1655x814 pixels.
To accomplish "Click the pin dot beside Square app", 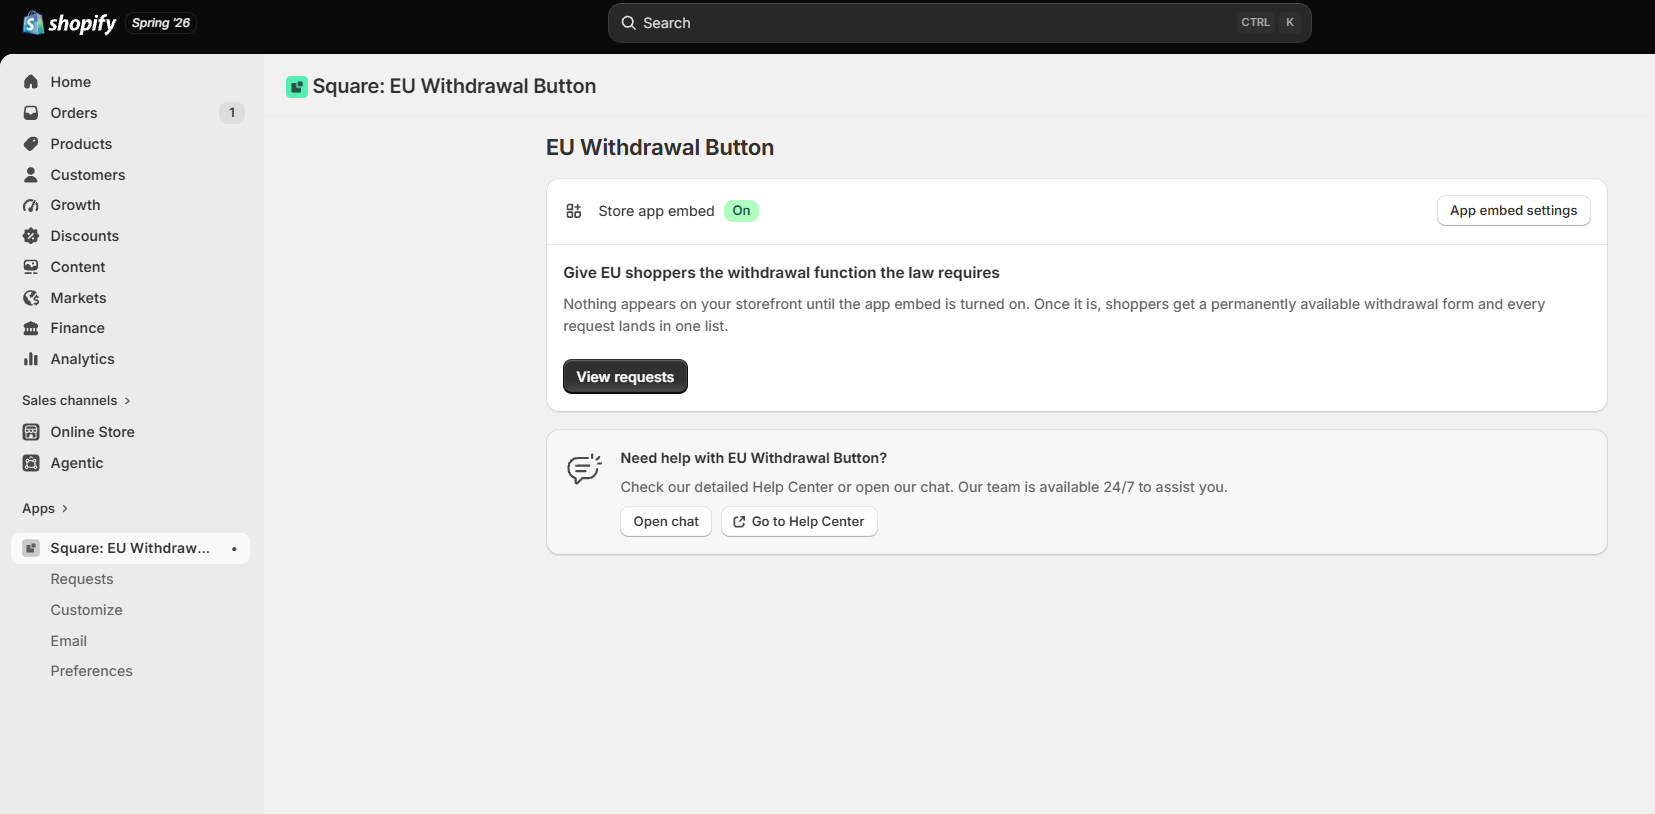I will click(234, 549).
